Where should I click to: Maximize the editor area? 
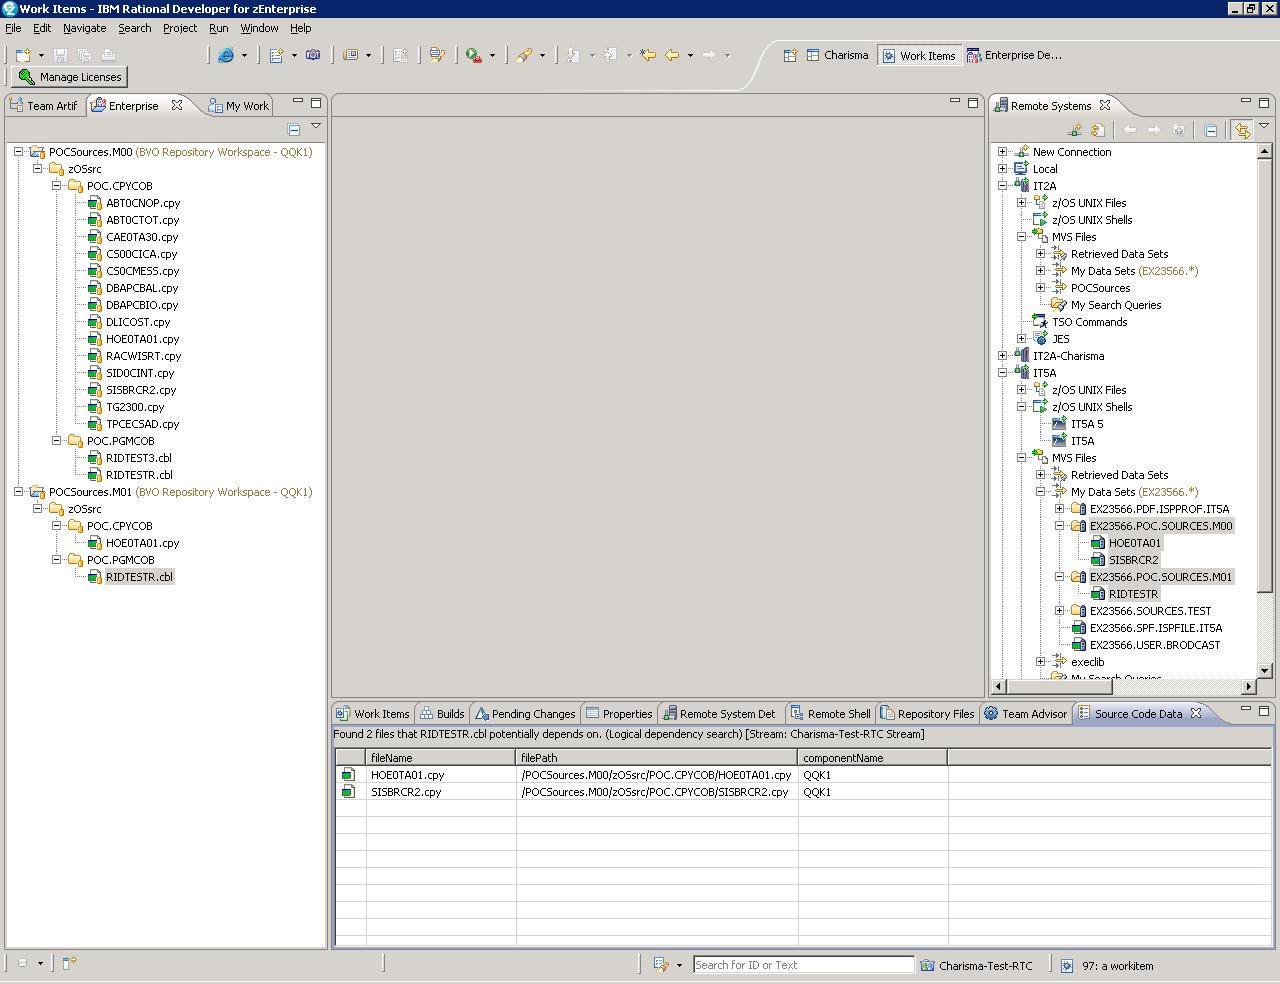[973, 102]
